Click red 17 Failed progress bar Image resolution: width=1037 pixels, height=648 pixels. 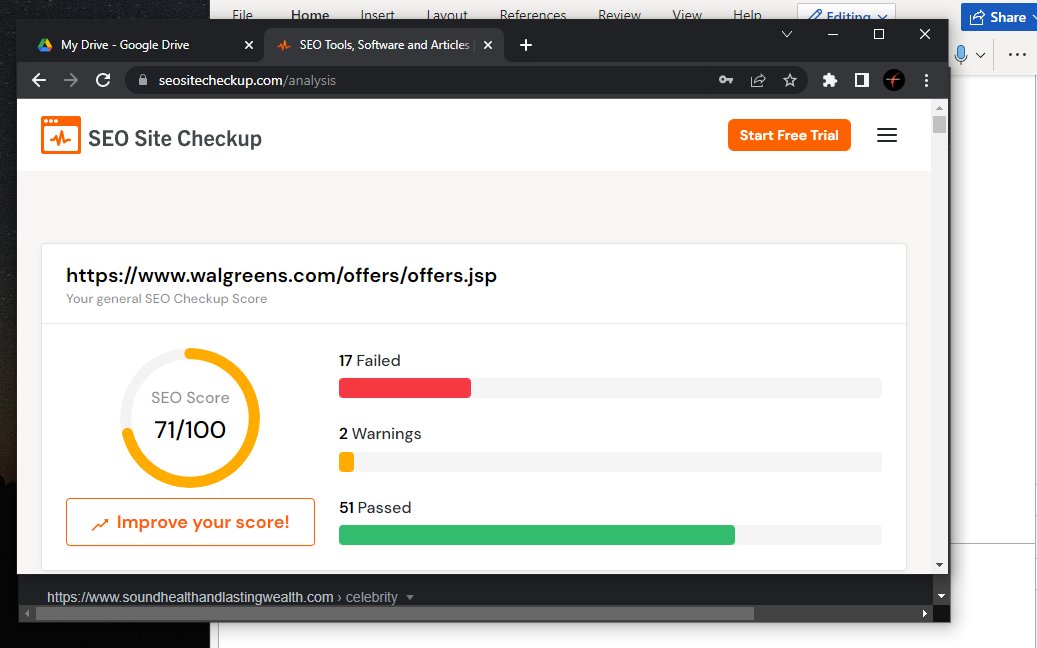405,388
